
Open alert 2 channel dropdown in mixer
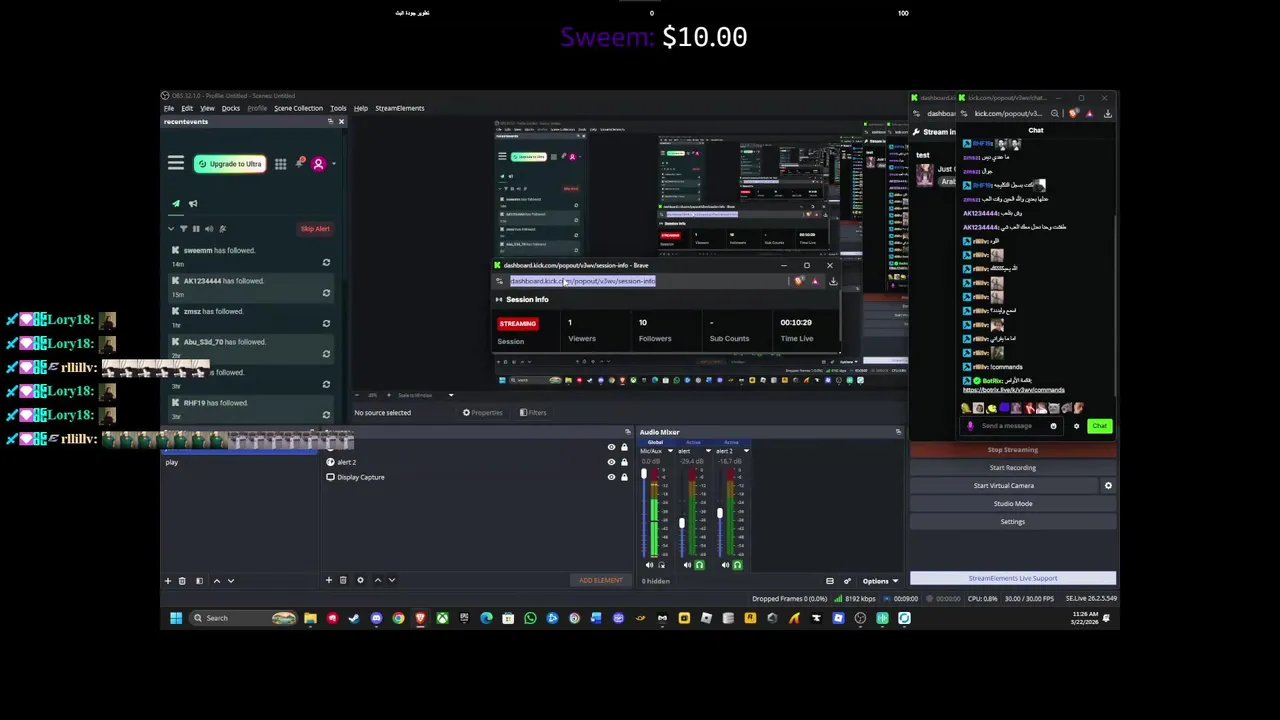click(x=746, y=451)
